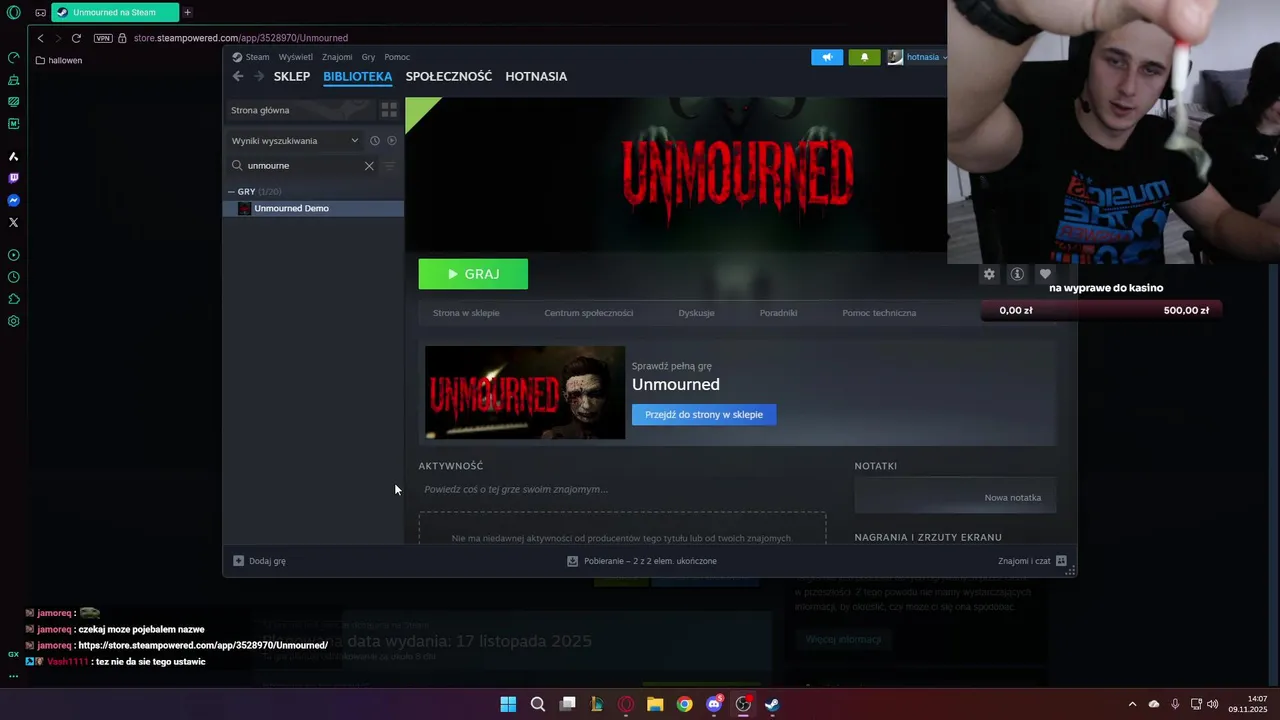This screenshot has width=1280, height=720.
Task: Open downloads status Pobieranie
Action: pos(642,561)
